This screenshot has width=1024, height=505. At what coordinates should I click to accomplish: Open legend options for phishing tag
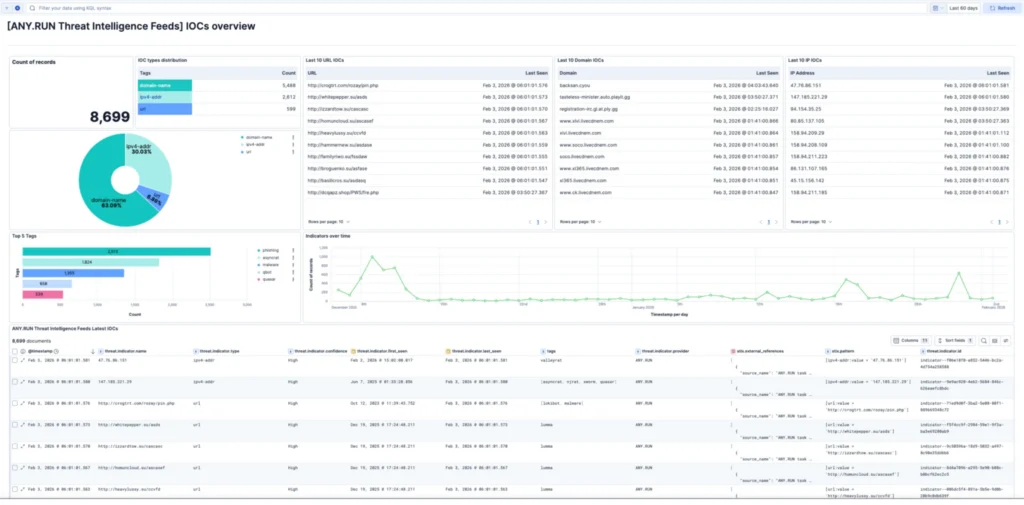click(293, 250)
